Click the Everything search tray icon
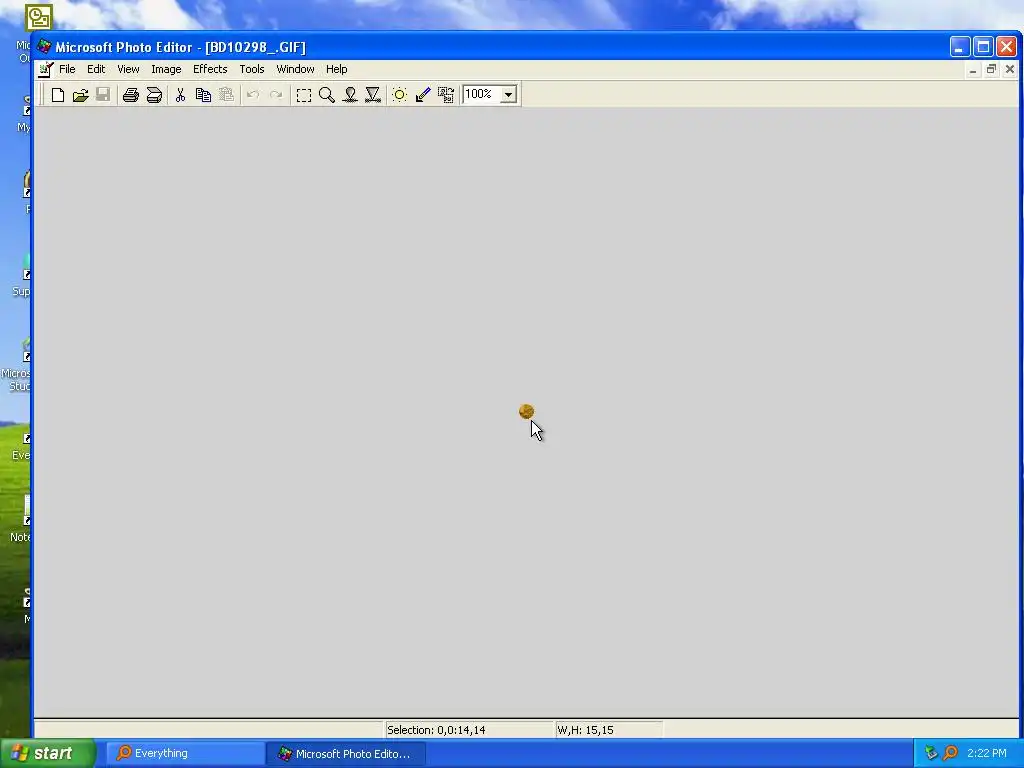 (x=951, y=753)
